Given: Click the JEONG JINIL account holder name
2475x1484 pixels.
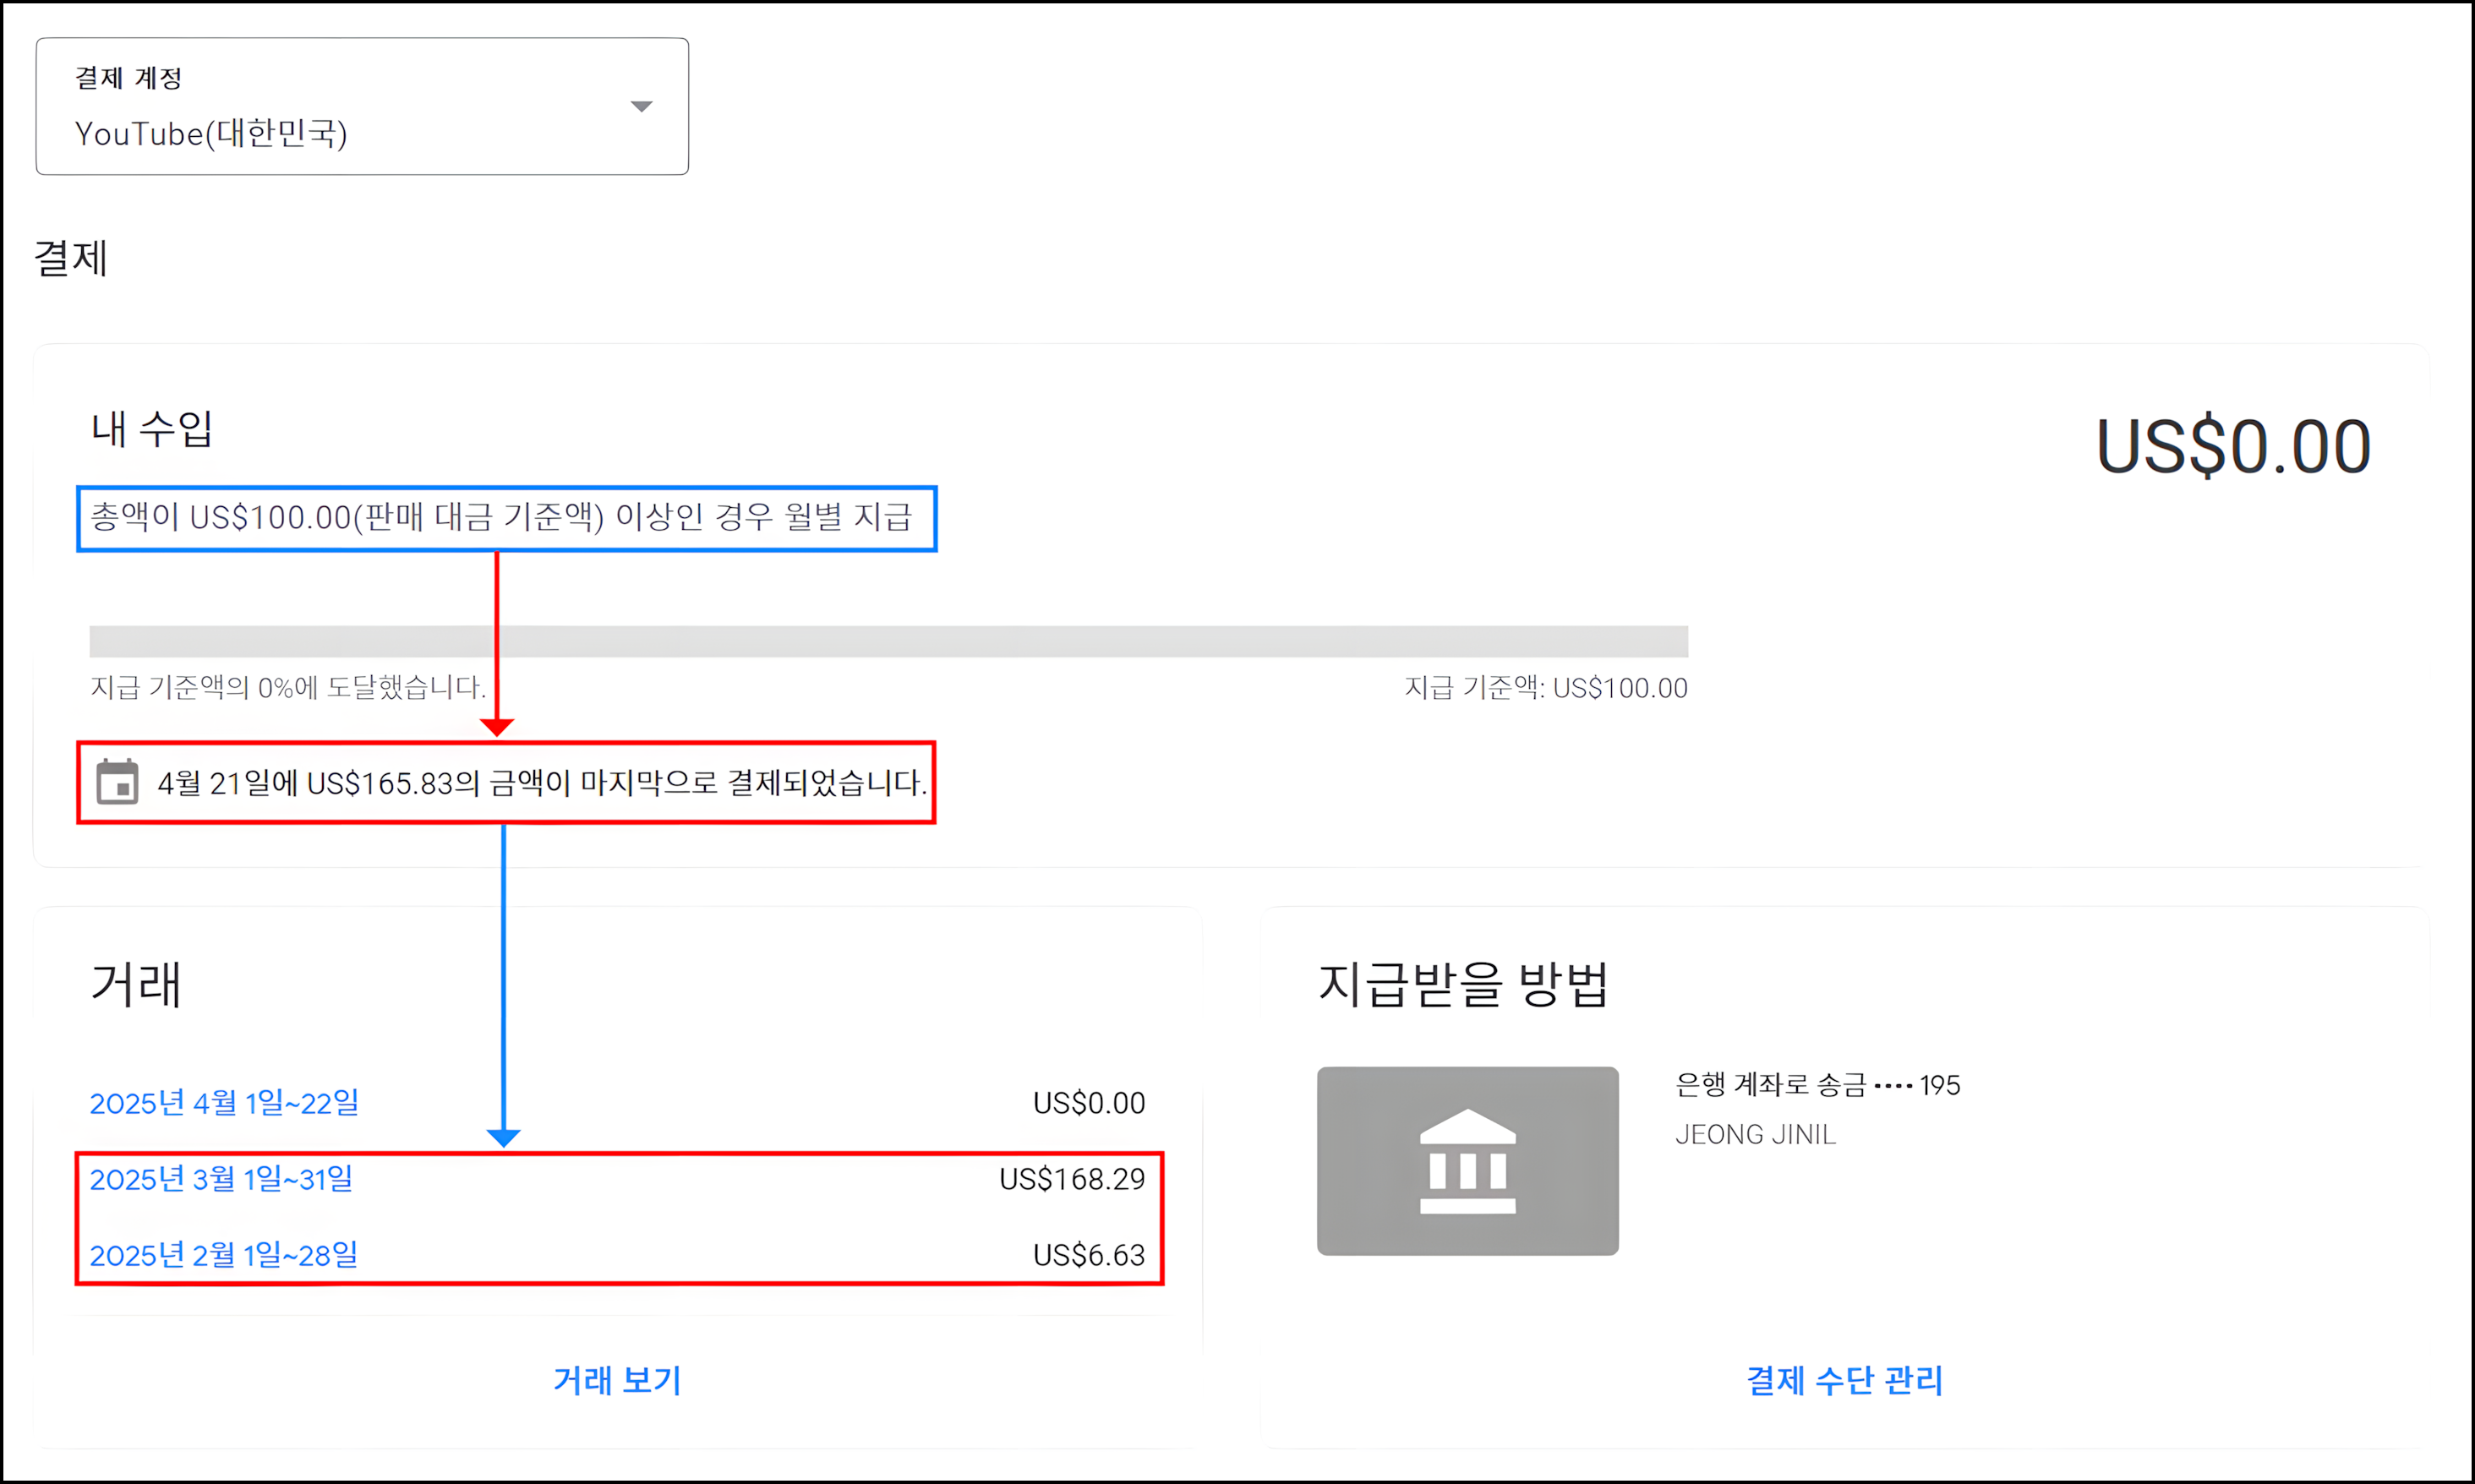Looking at the screenshot, I should point(1755,1135).
